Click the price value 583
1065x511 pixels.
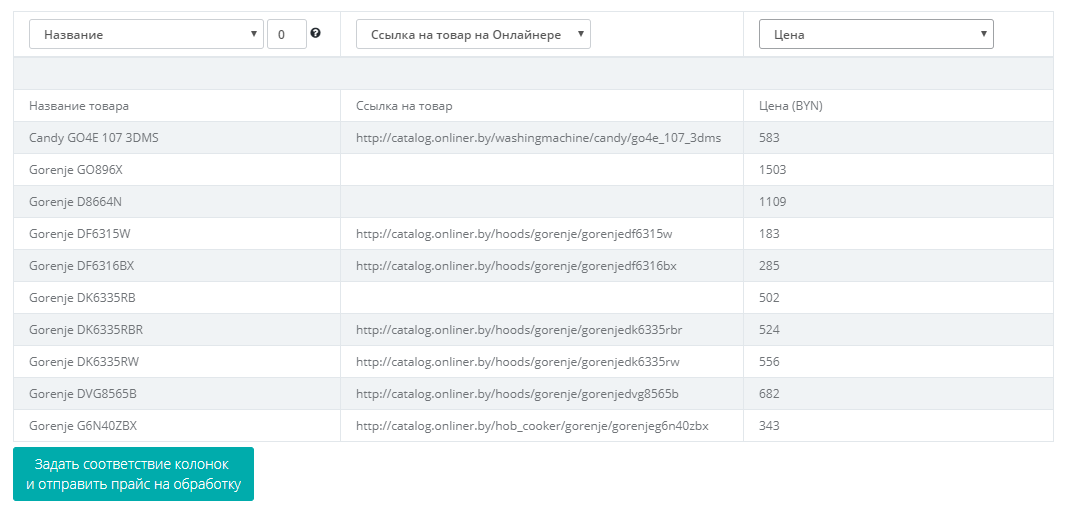pyautogui.click(x=770, y=138)
